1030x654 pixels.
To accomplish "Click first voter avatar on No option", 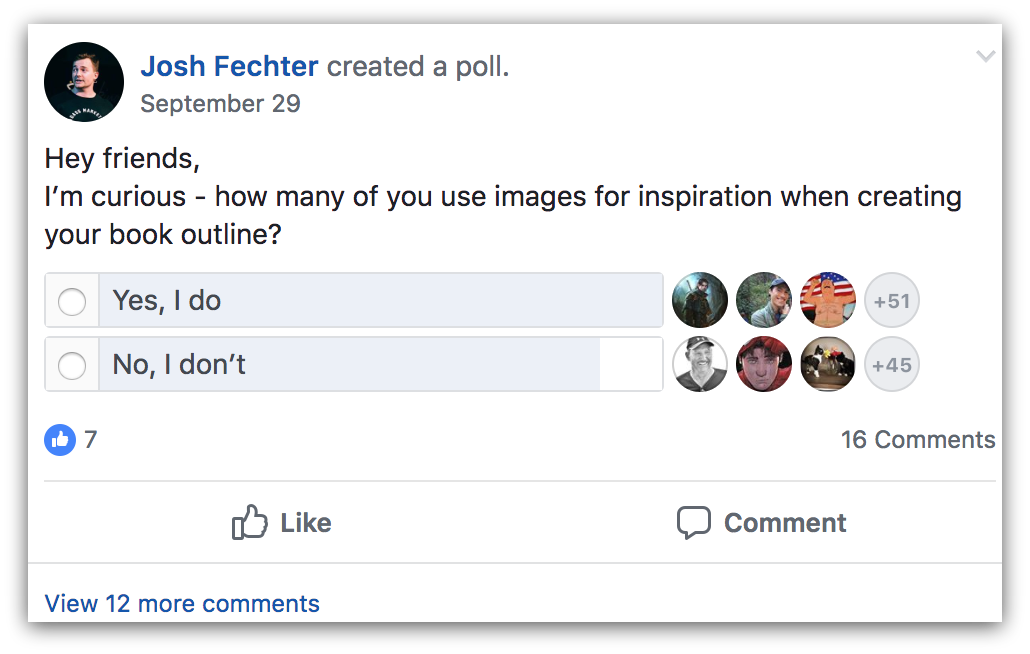I will [x=700, y=365].
